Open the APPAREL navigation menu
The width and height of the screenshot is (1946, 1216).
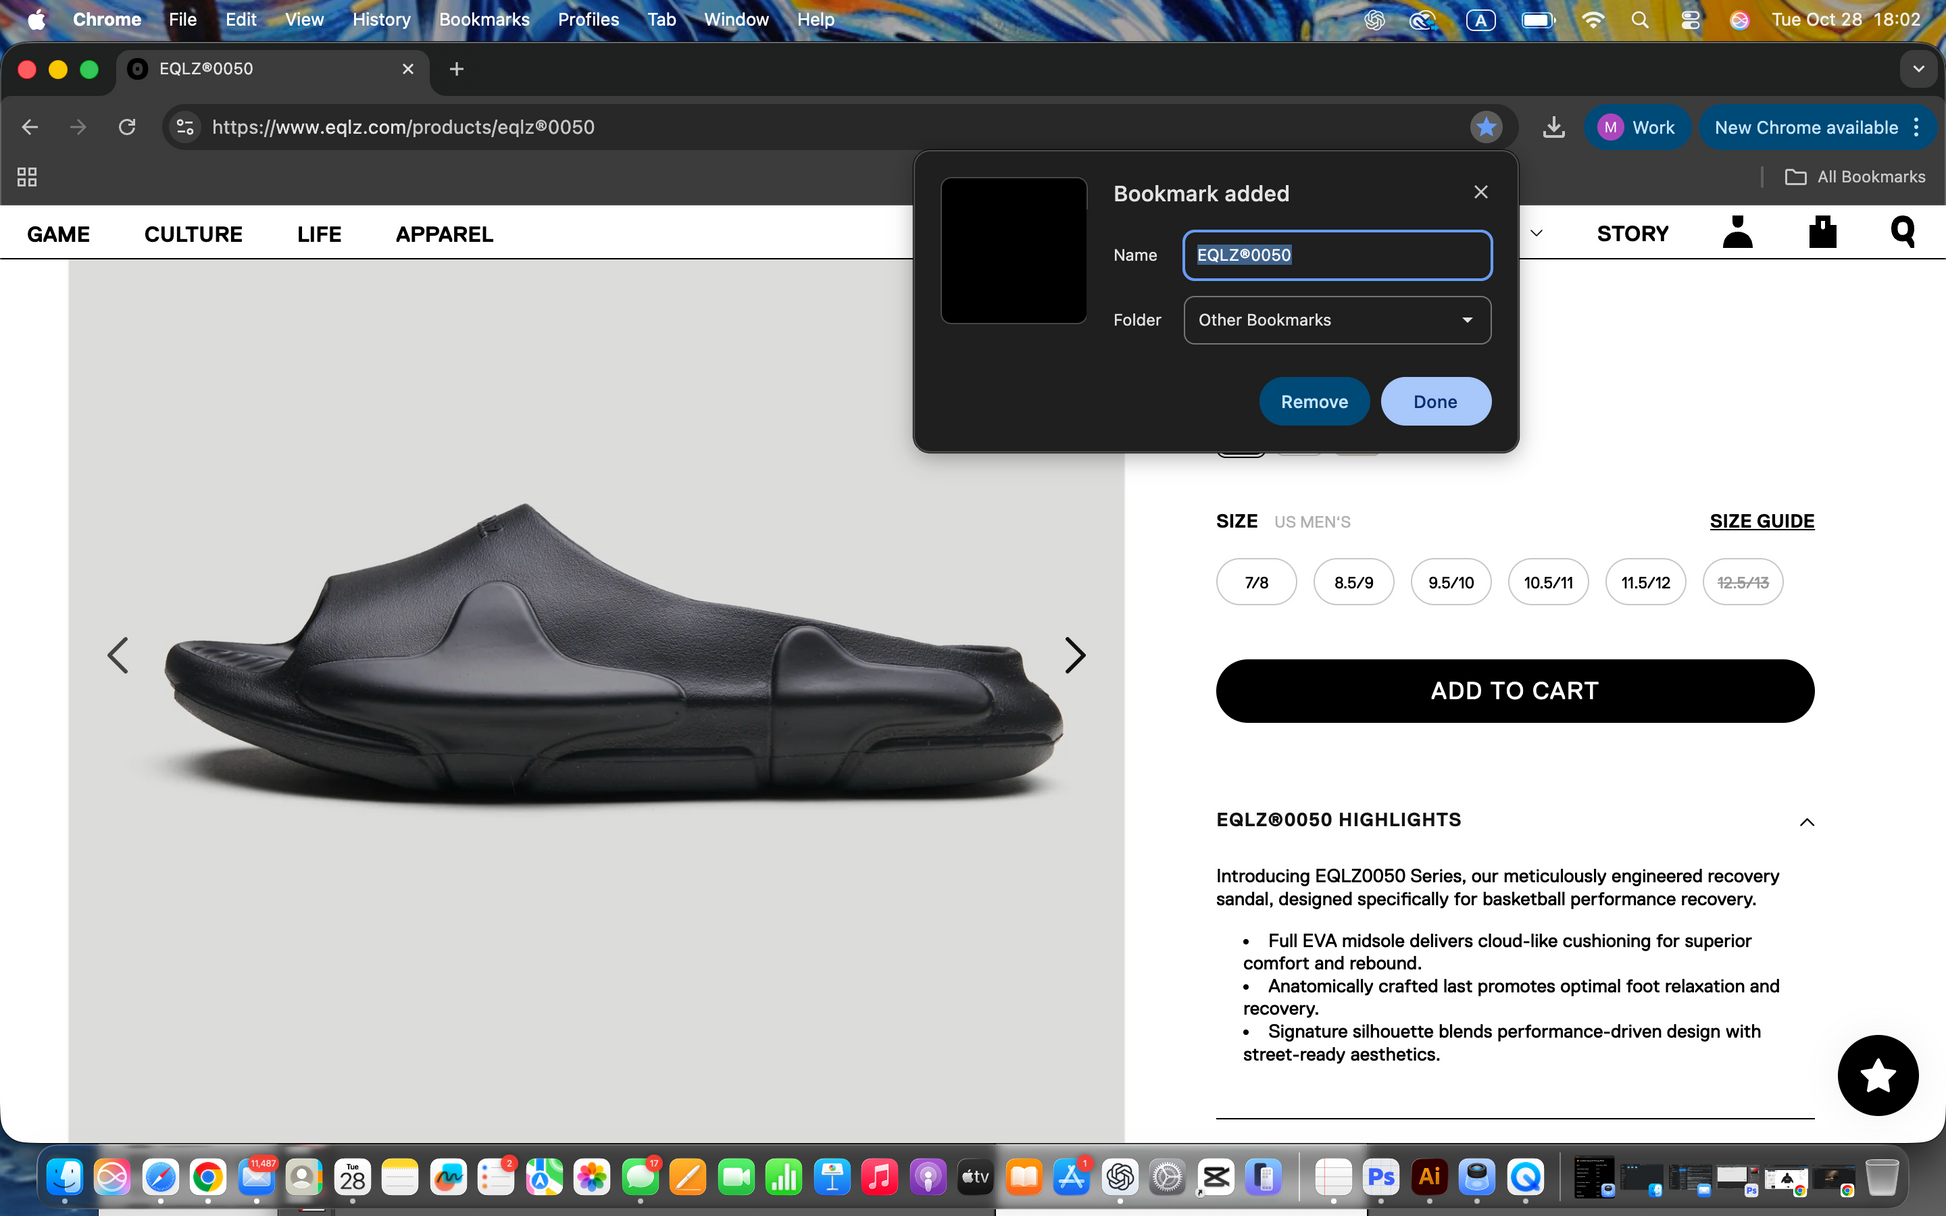[444, 234]
